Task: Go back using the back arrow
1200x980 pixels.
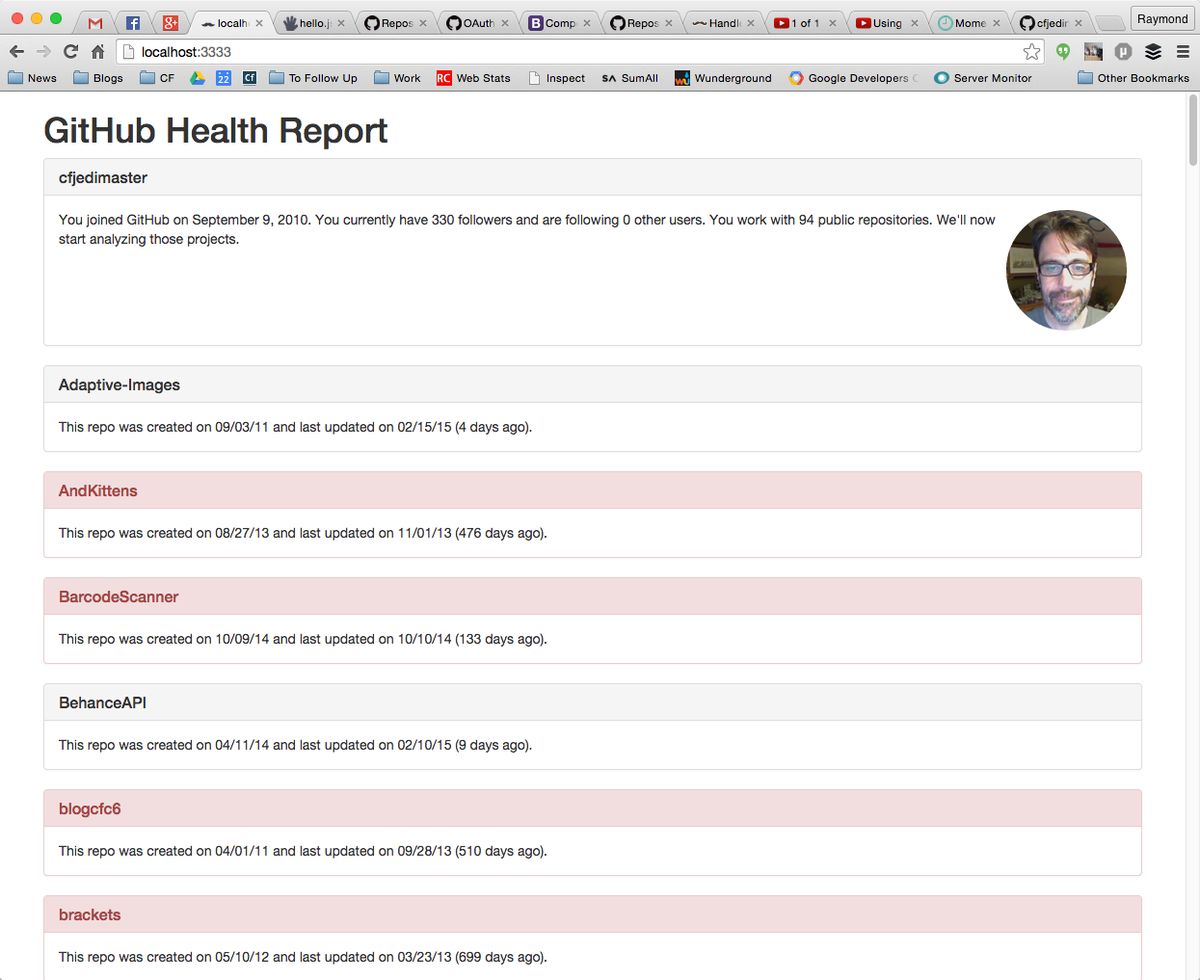Action: 17,52
